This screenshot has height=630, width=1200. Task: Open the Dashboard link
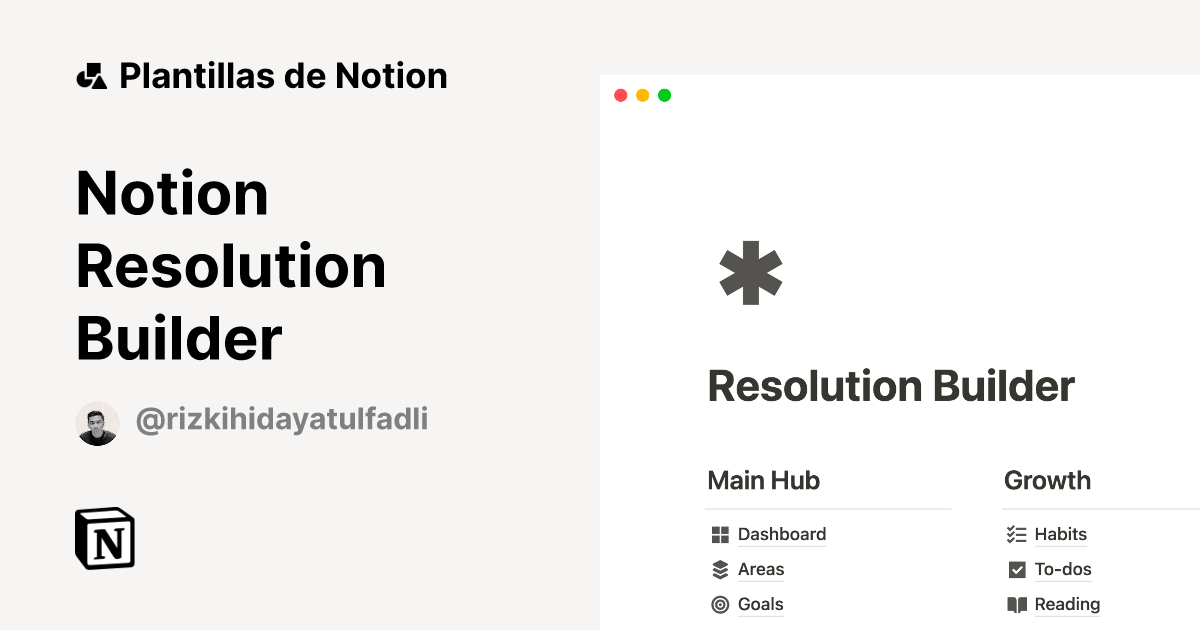781,534
